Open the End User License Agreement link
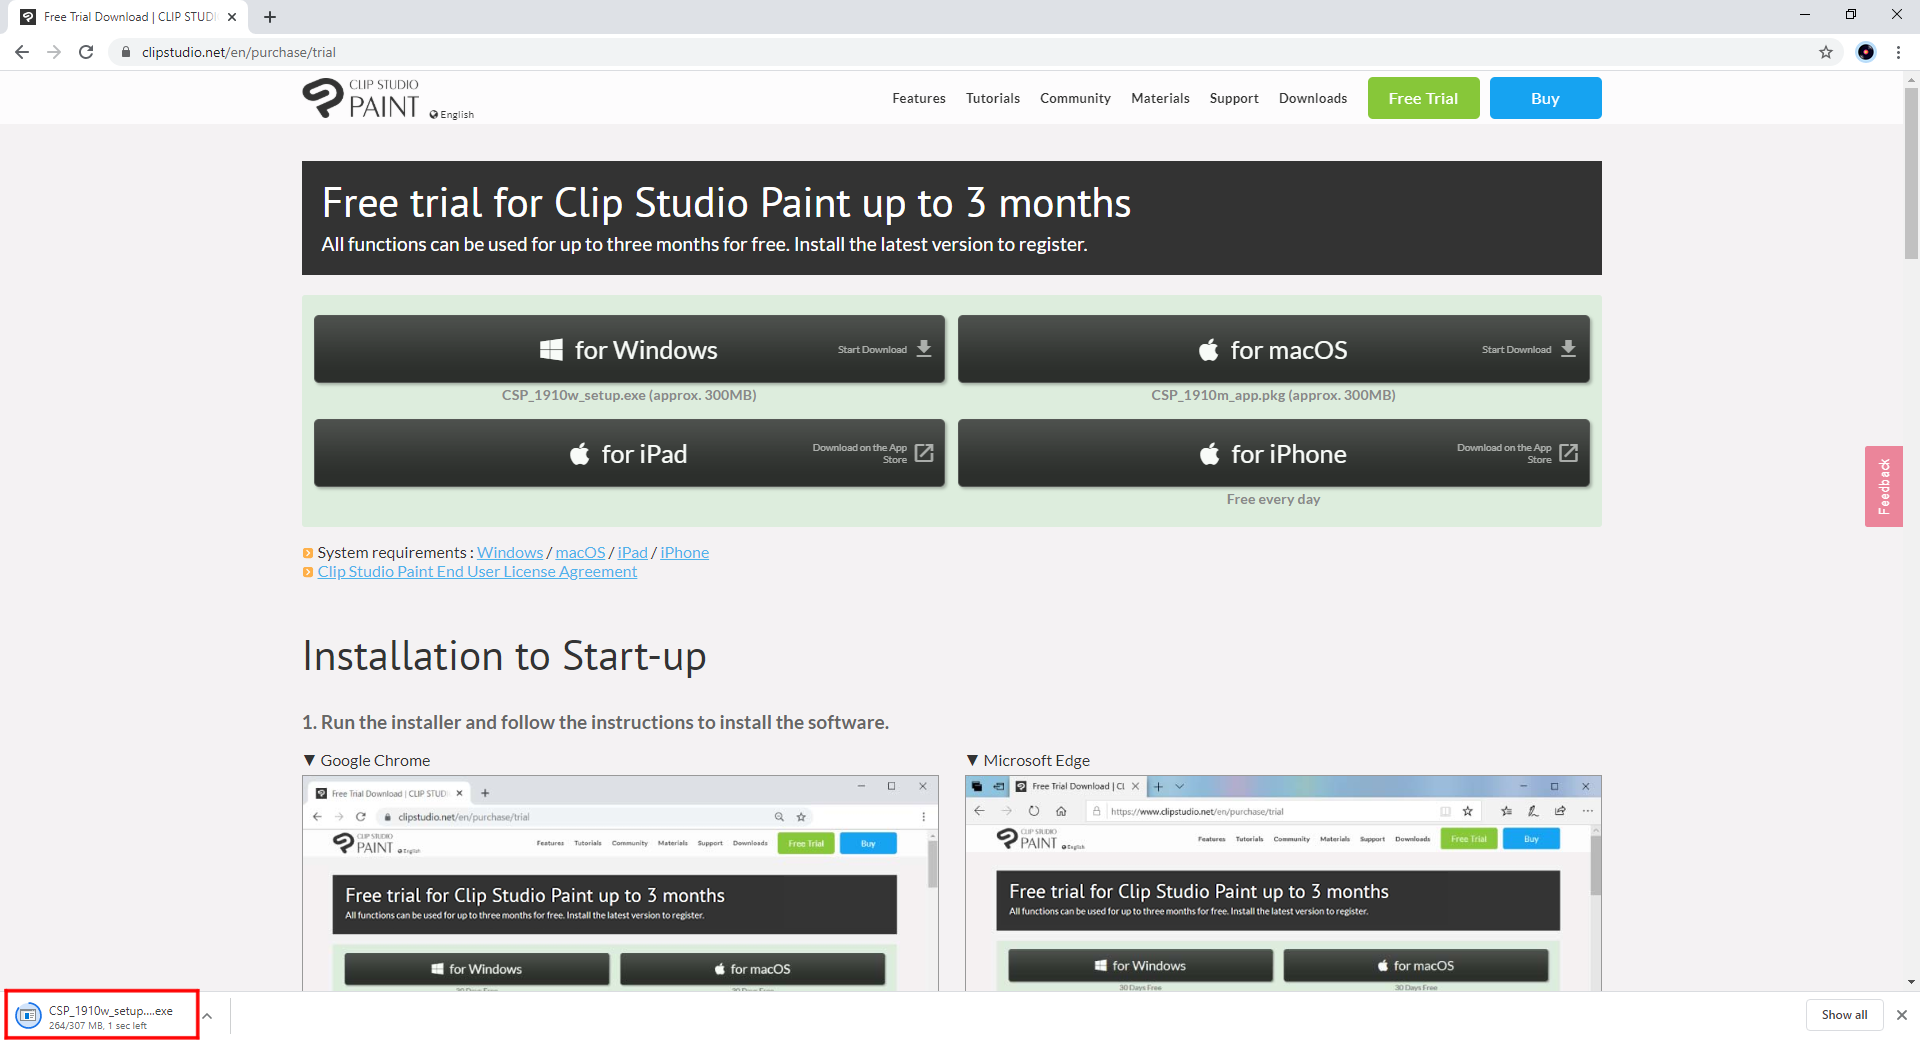The height and width of the screenshot is (1040, 1920). (477, 572)
